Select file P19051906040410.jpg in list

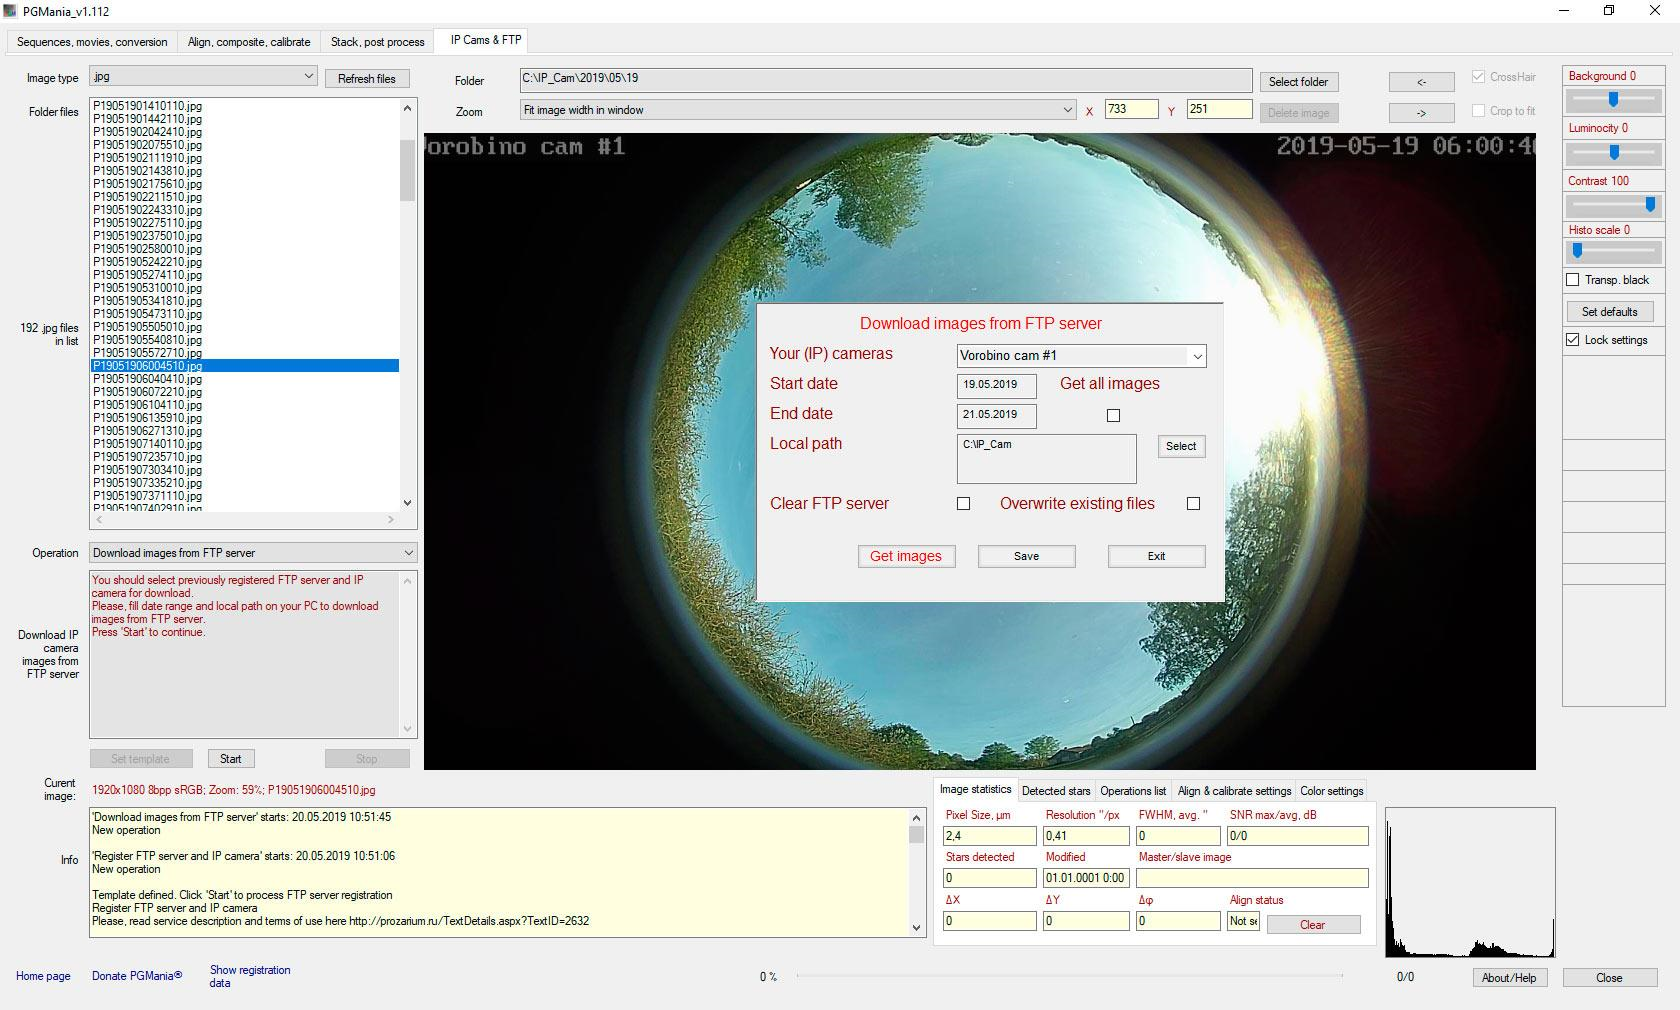(x=148, y=379)
